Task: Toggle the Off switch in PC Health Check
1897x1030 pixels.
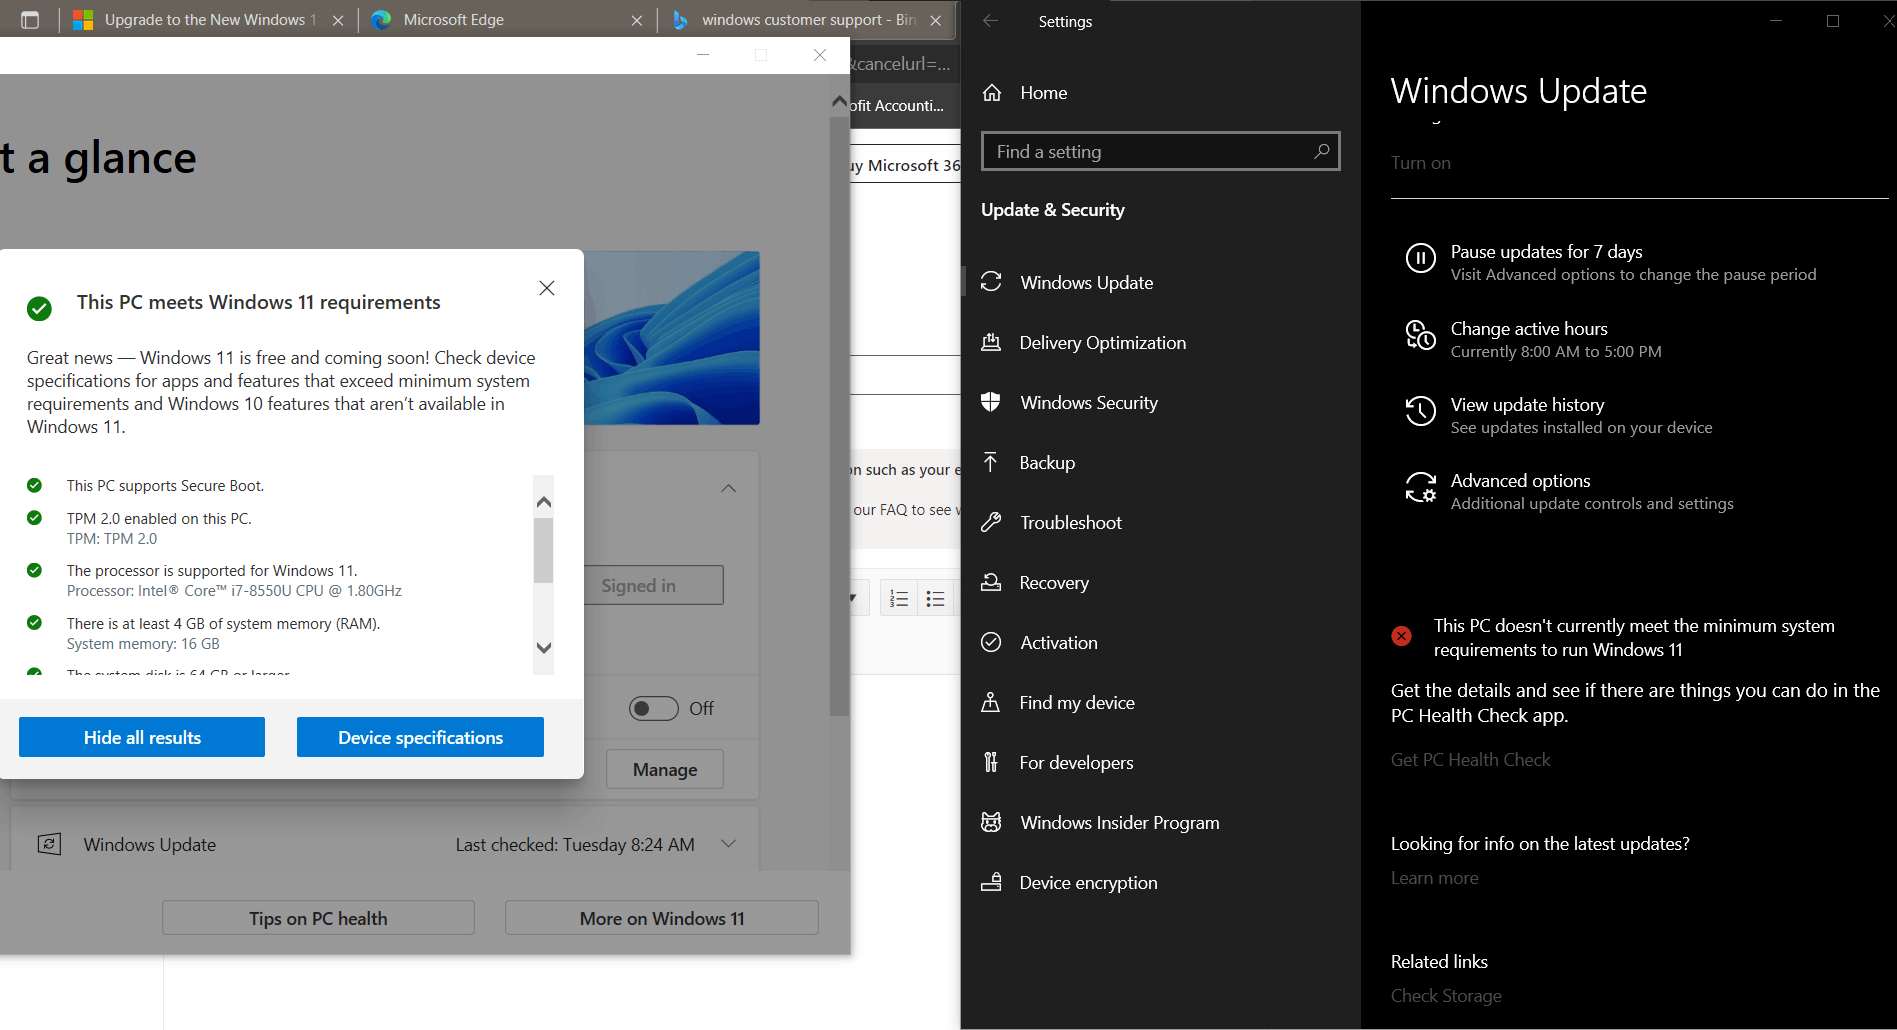Action: [654, 709]
